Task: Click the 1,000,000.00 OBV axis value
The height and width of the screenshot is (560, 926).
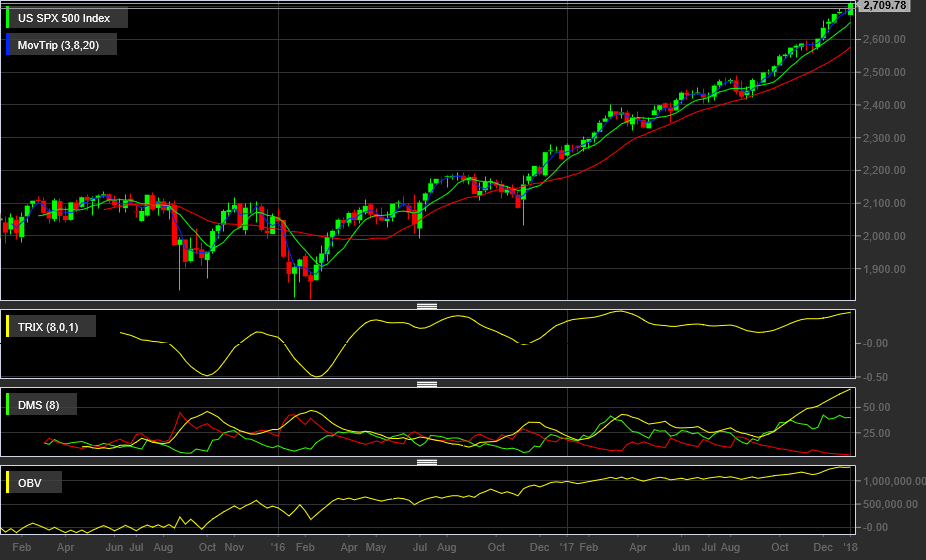Action: pyautogui.click(x=894, y=481)
